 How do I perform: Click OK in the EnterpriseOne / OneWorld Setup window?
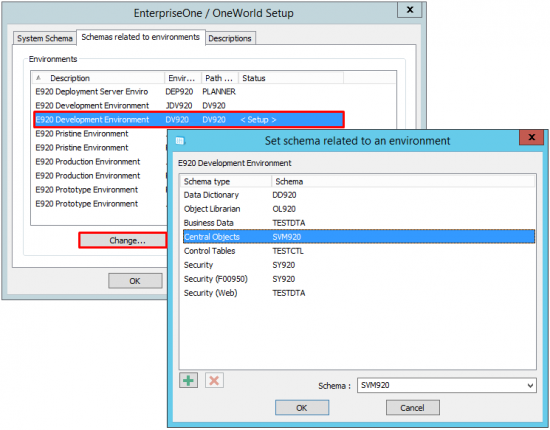click(135, 281)
